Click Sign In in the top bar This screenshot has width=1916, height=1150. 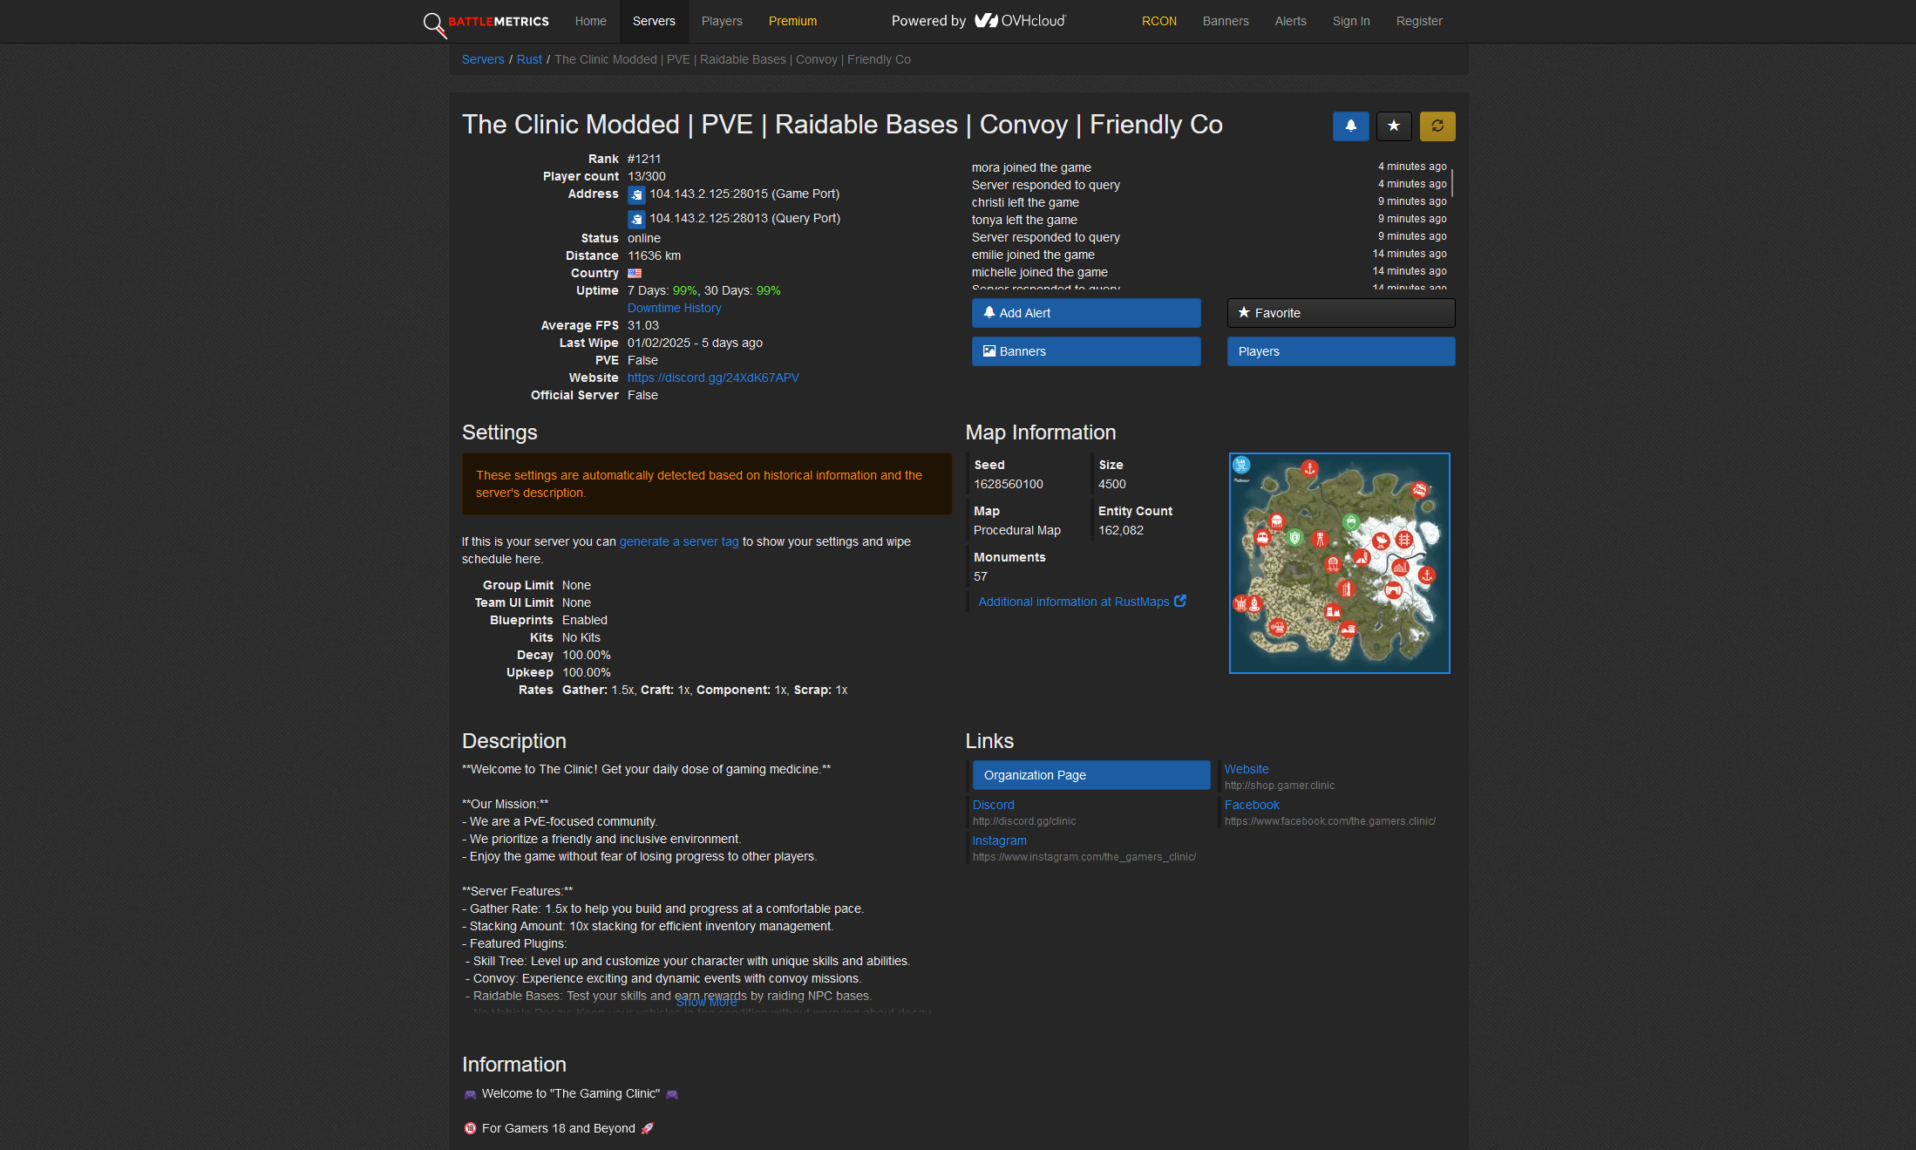click(1351, 21)
